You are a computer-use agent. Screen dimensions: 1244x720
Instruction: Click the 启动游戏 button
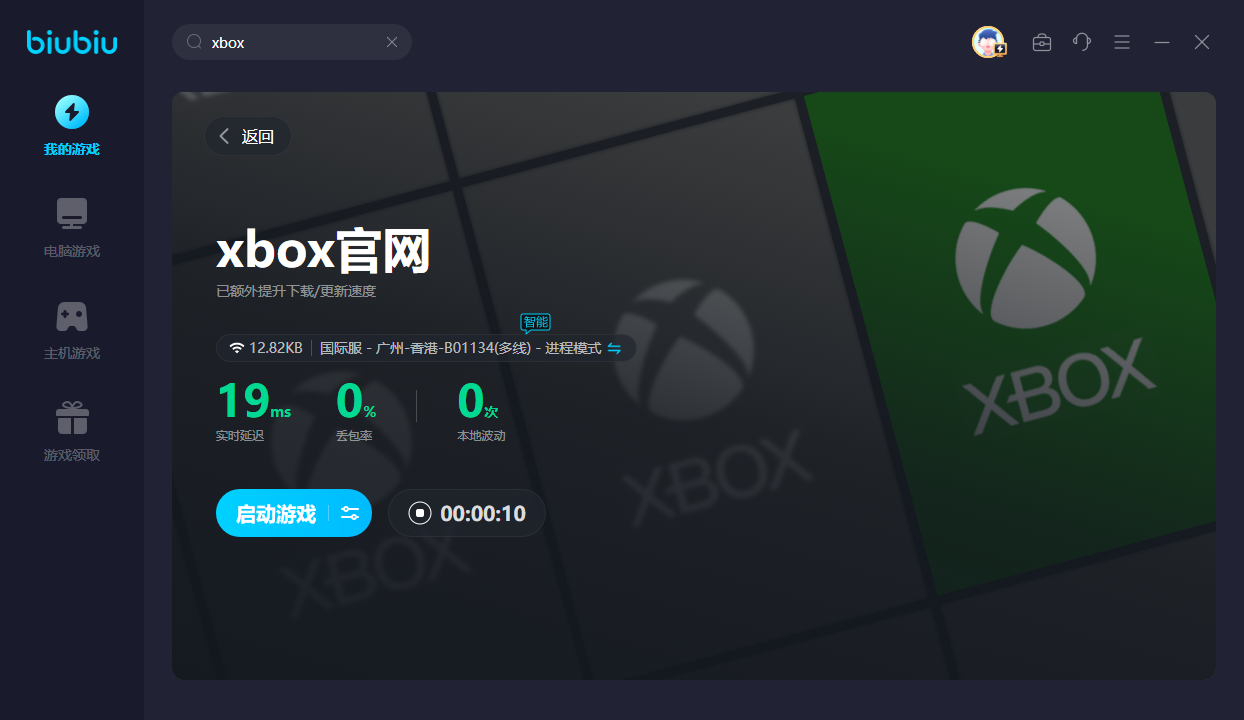click(x=276, y=514)
